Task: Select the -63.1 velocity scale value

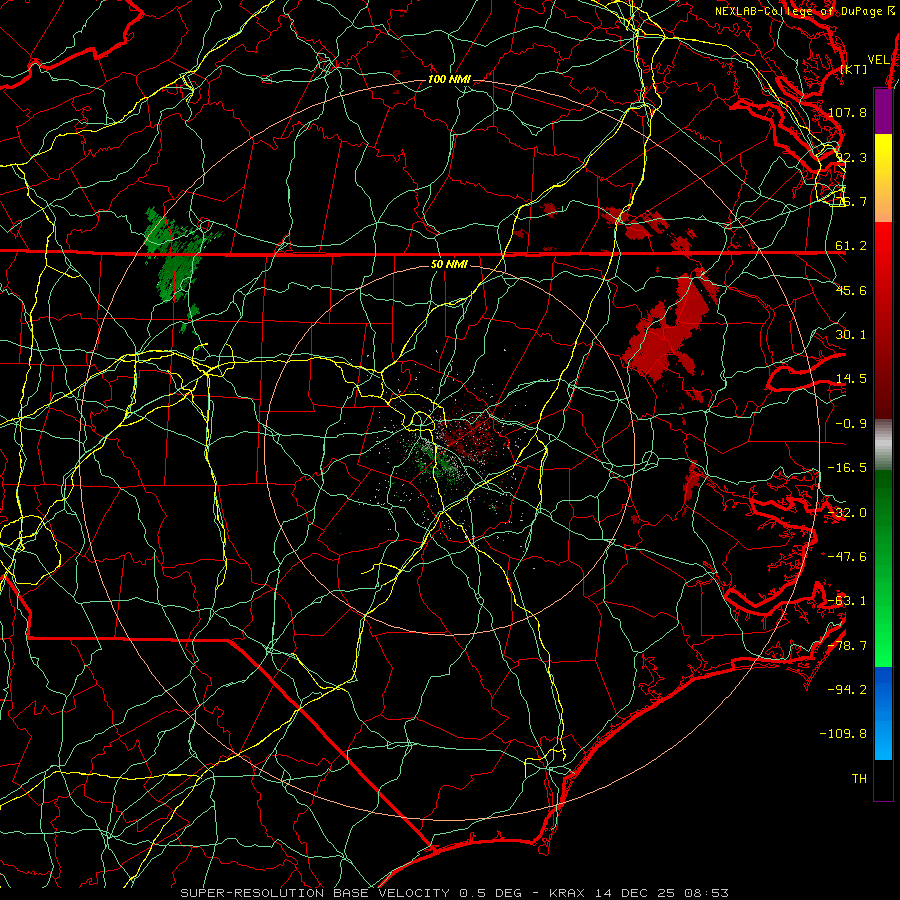Action: 847,601
